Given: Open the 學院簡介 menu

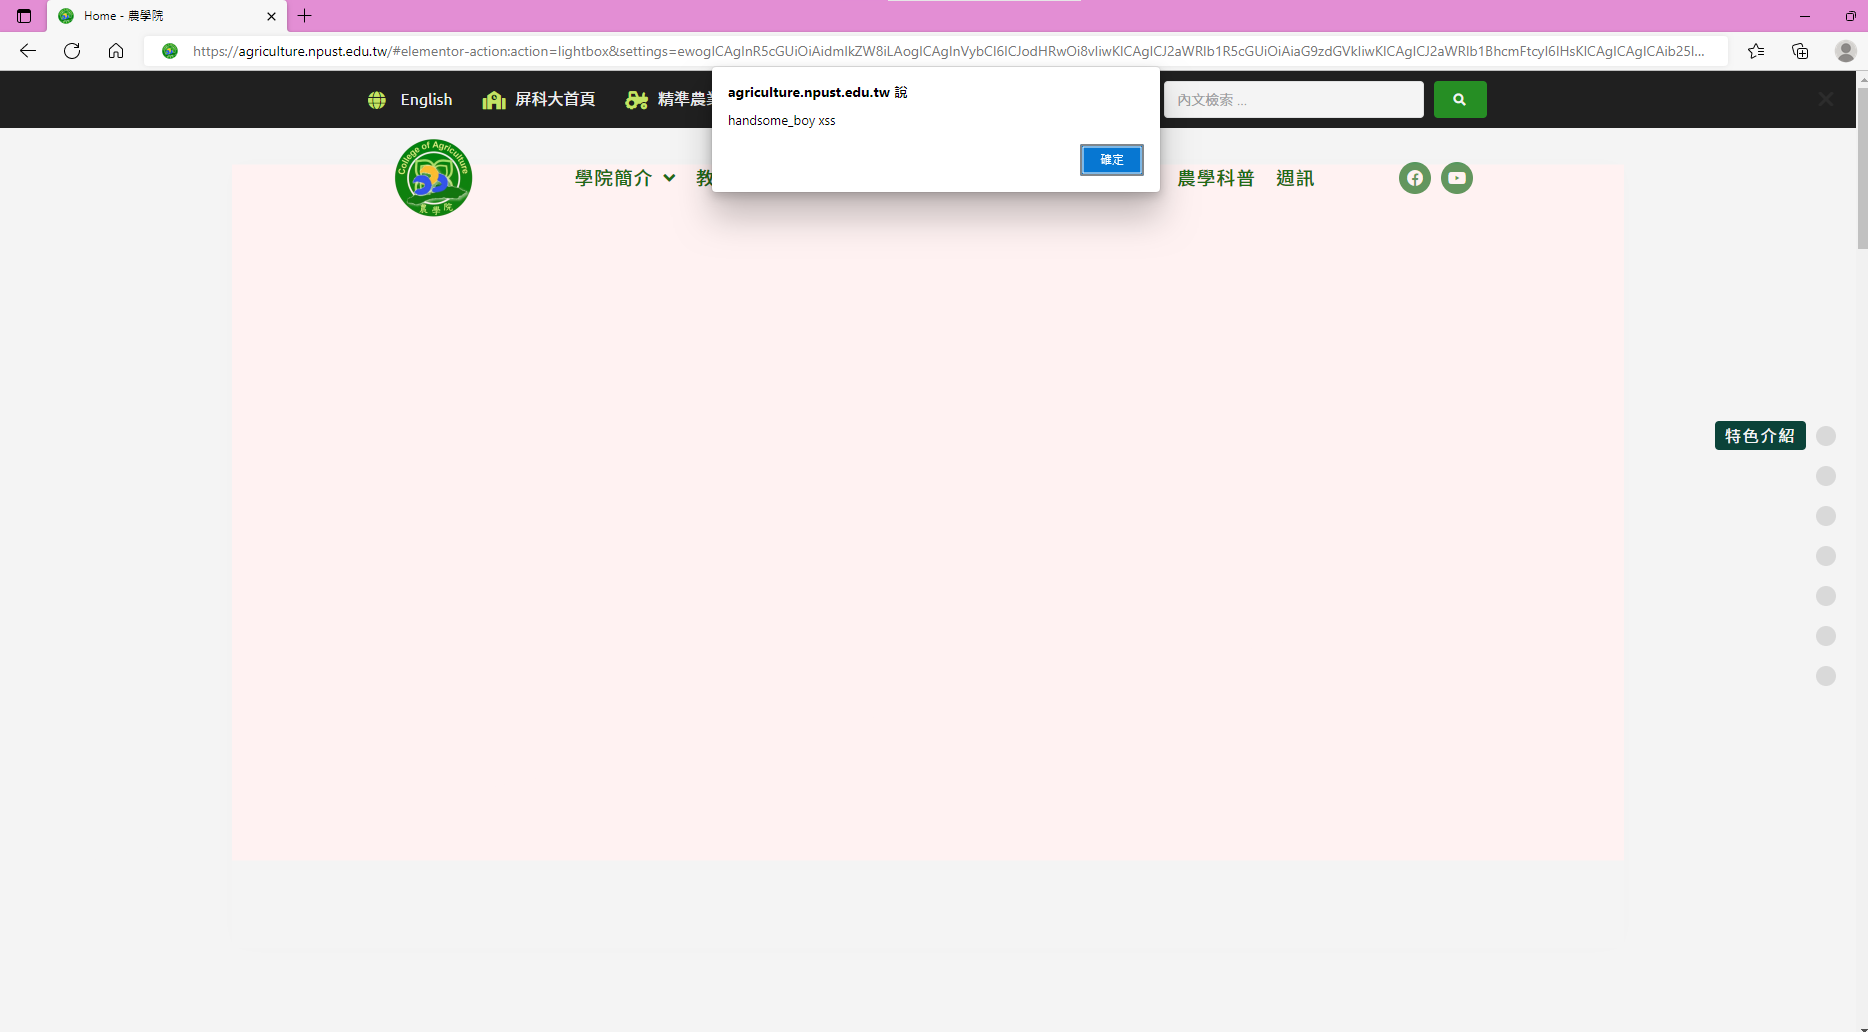Looking at the screenshot, I should (613, 178).
